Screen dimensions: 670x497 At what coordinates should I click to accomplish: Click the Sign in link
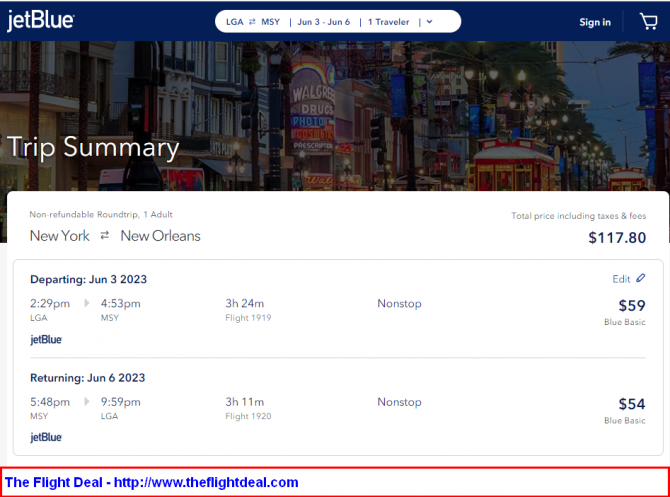tap(595, 22)
